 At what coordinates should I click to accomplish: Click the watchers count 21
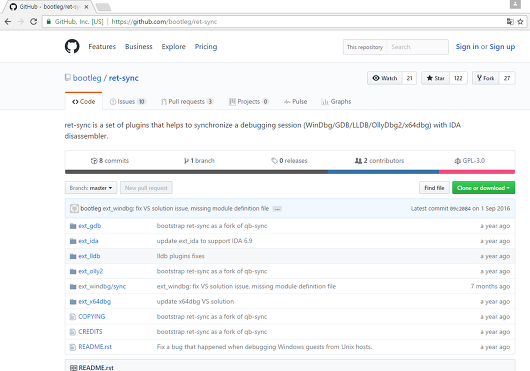pos(409,78)
